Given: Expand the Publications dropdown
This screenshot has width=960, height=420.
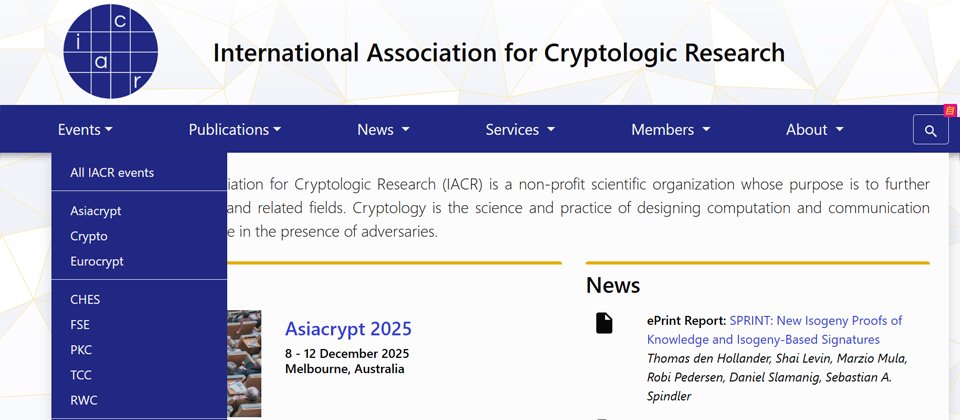Looking at the screenshot, I should coord(235,130).
